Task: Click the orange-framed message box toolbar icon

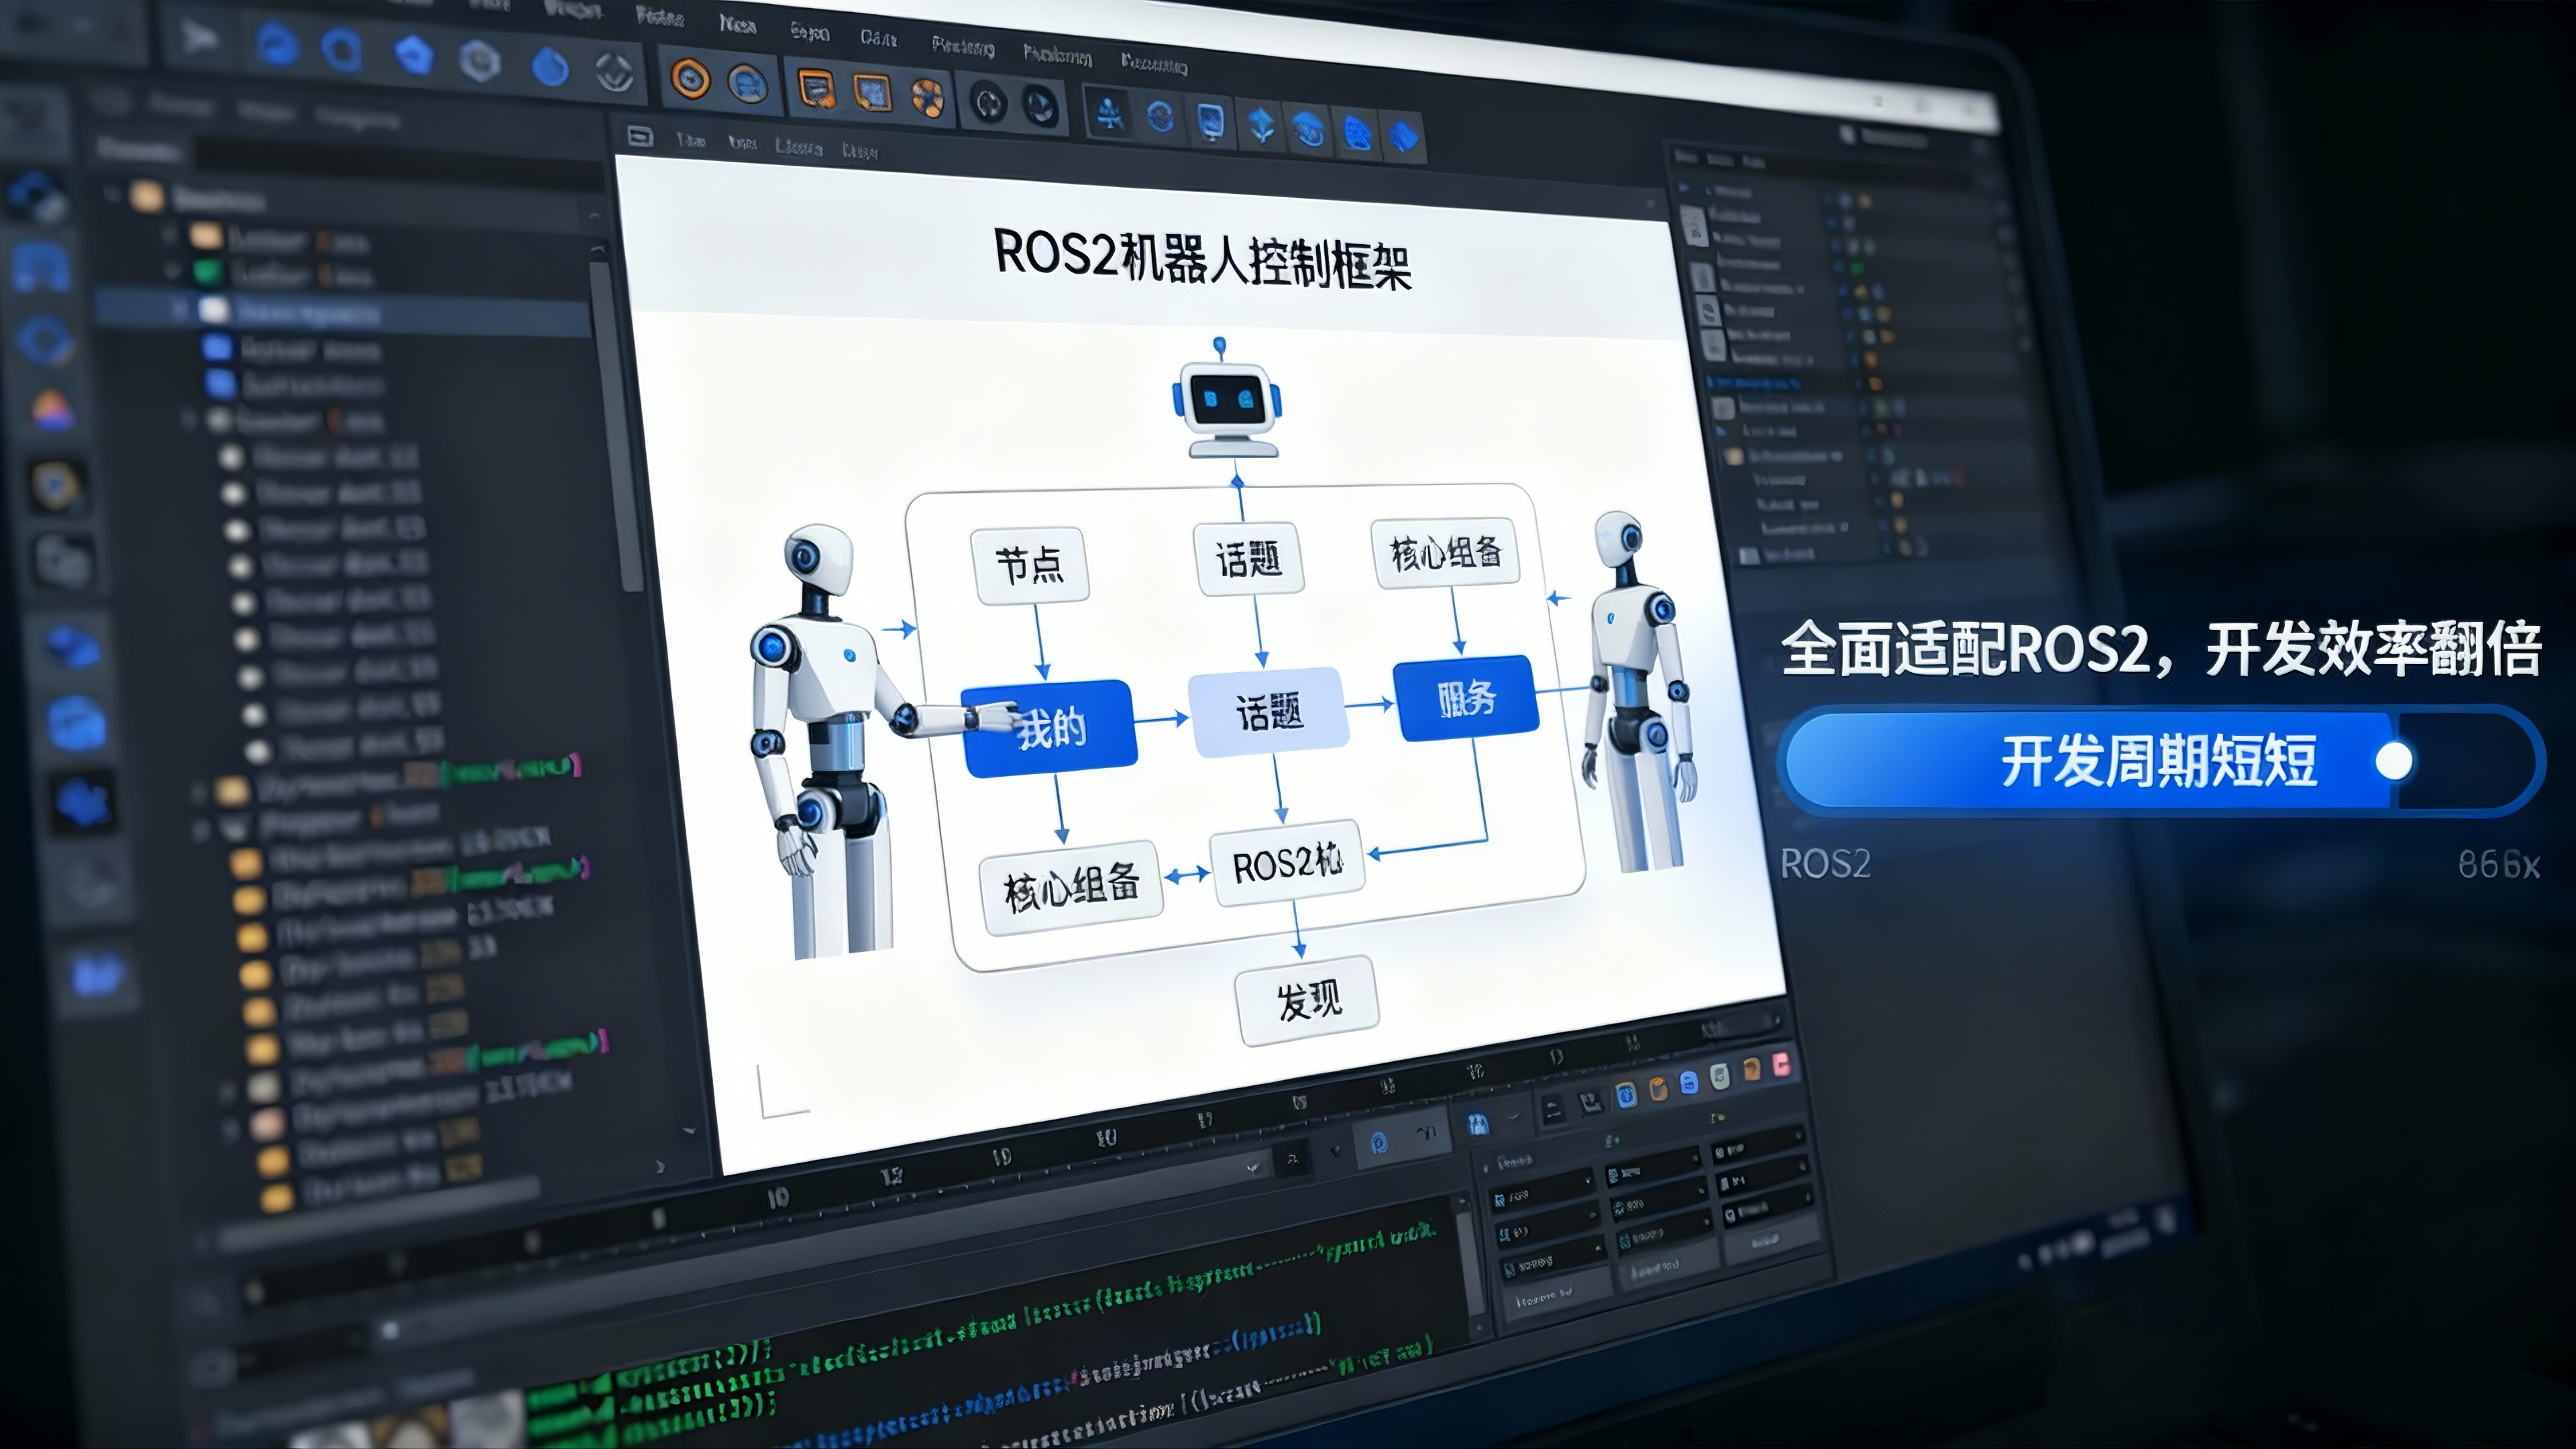Action: click(x=816, y=90)
